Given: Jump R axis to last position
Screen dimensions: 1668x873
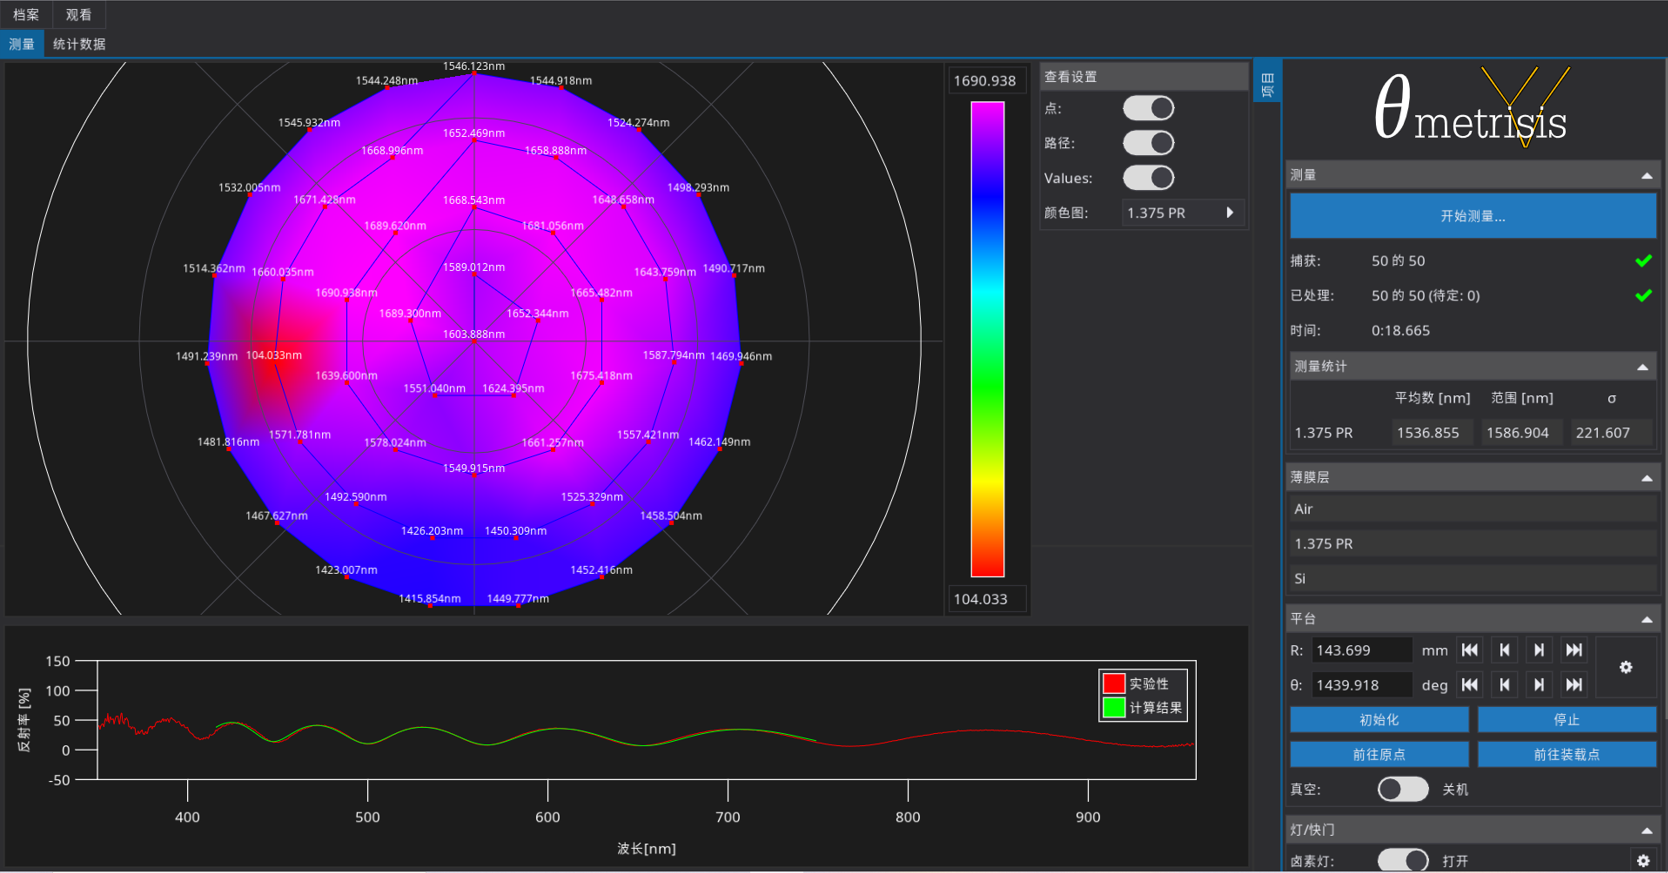Looking at the screenshot, I should coord(1574,650).
